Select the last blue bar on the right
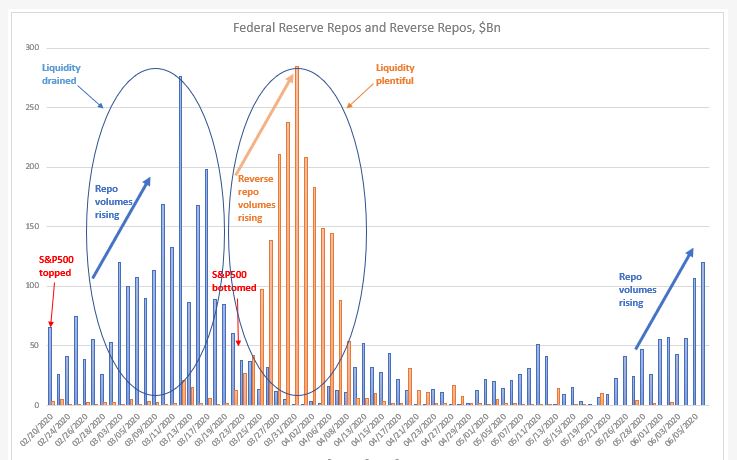 coord(703,333)
